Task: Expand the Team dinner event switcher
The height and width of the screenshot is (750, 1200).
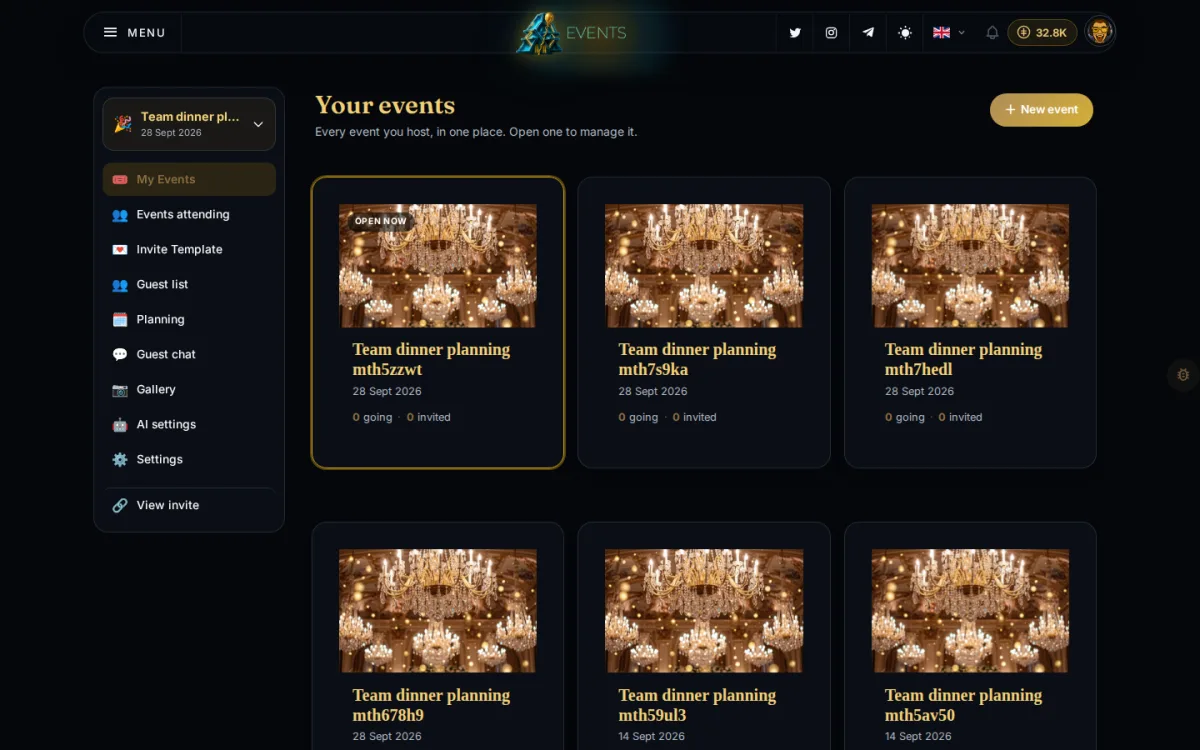Action: tap(189, 124)
